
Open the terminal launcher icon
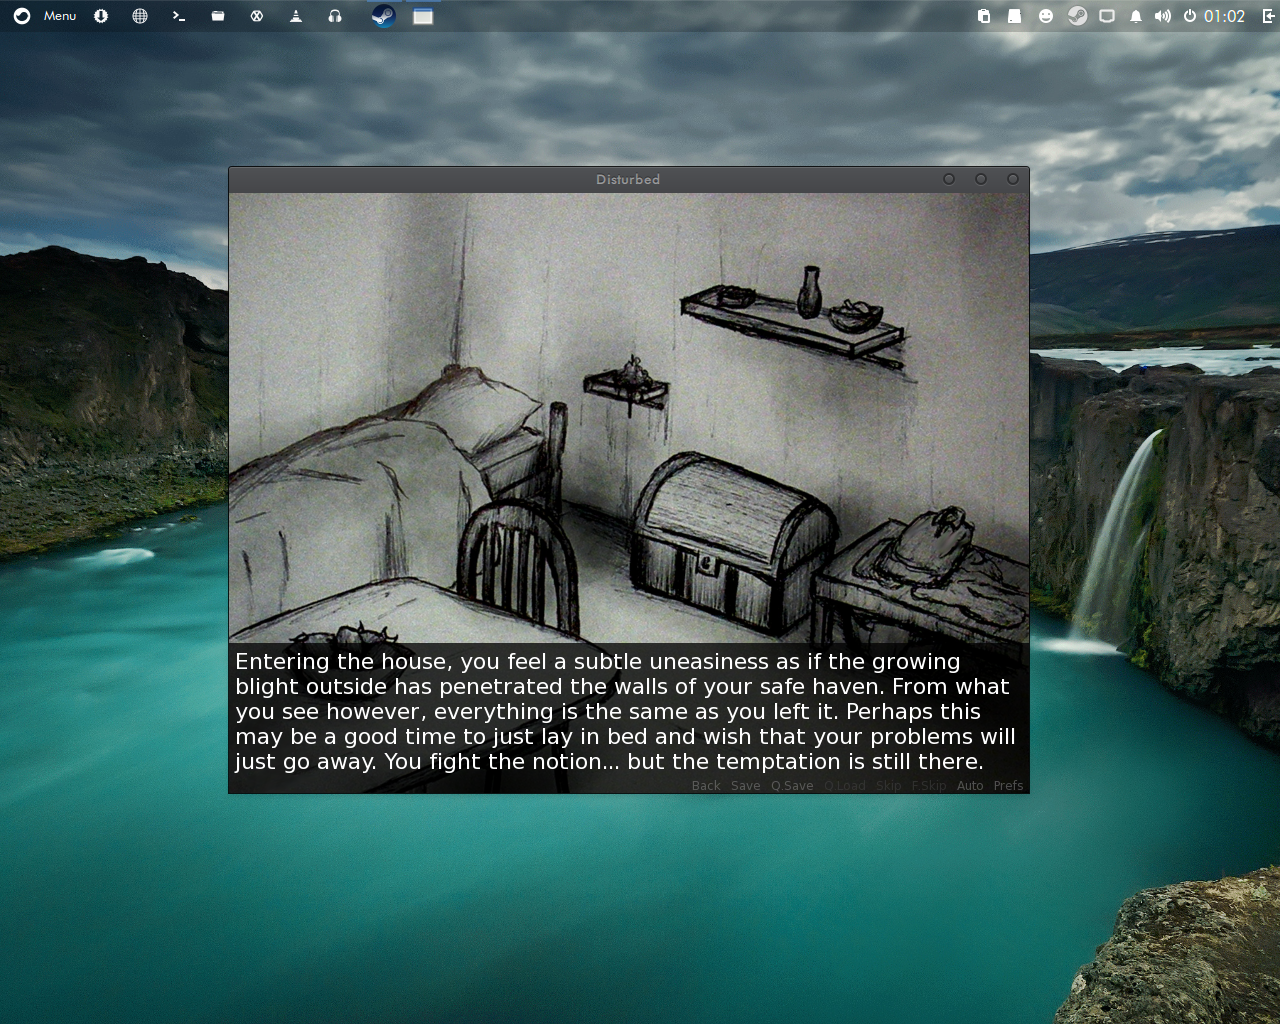click(179, 16)
